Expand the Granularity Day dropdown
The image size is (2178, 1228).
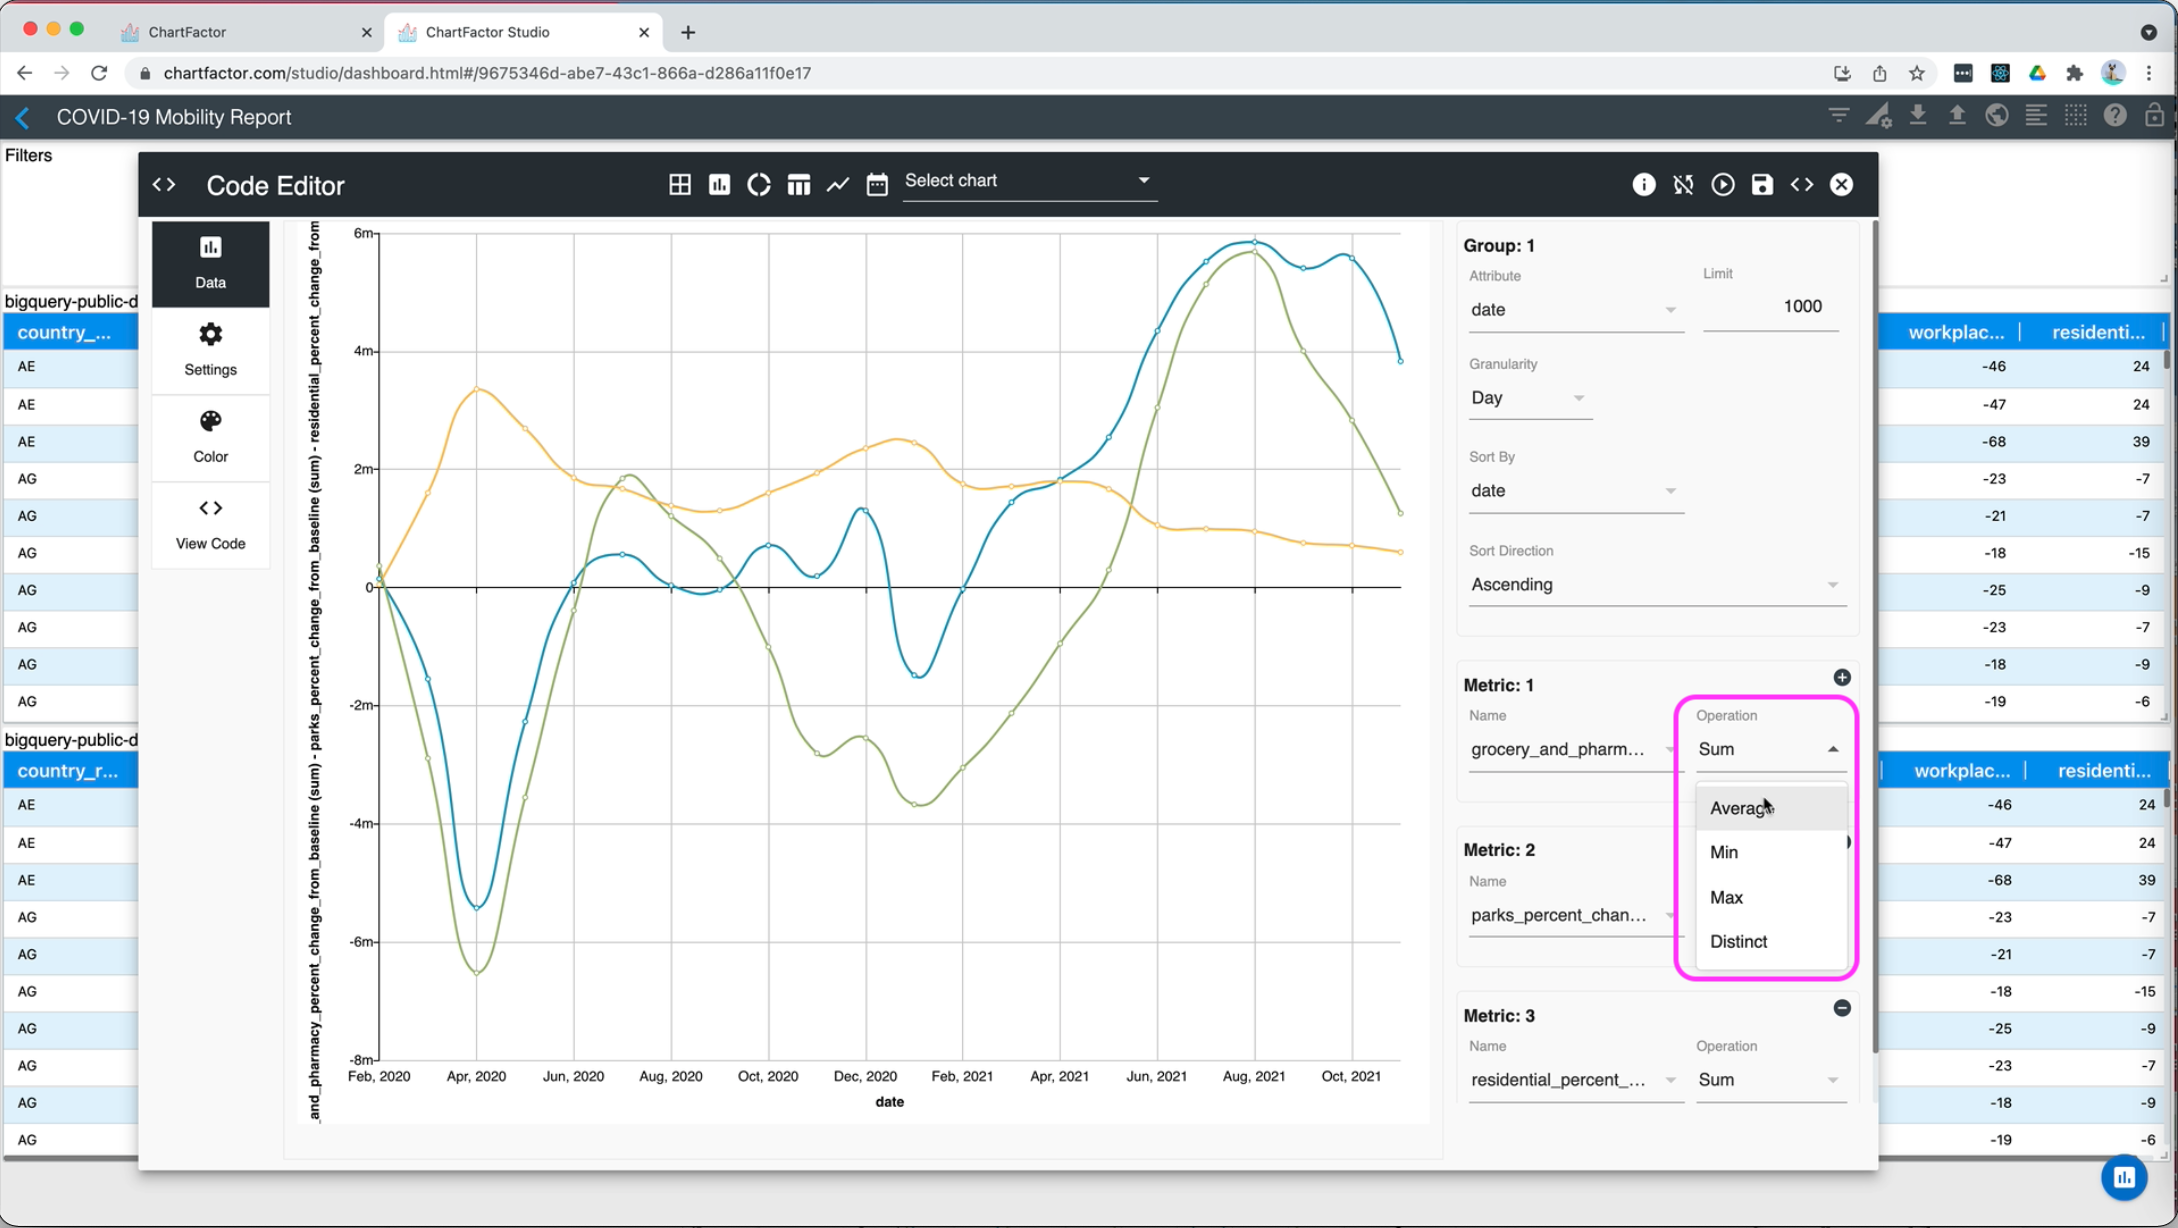pos(1528,398)
